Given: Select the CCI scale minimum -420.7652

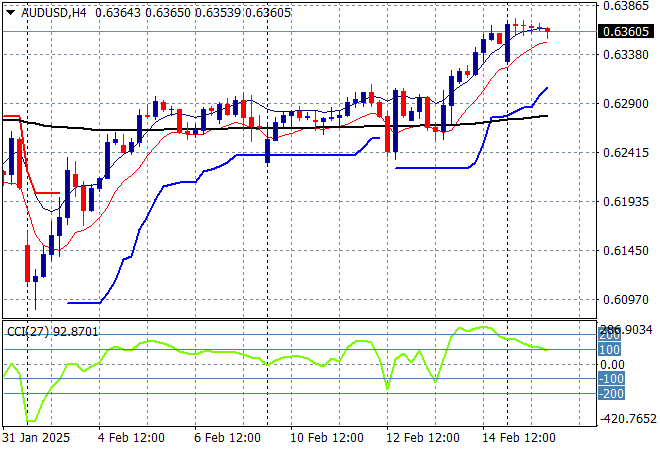Looking at the screenshot, I should pyautogui.click(x=628, y=419).
